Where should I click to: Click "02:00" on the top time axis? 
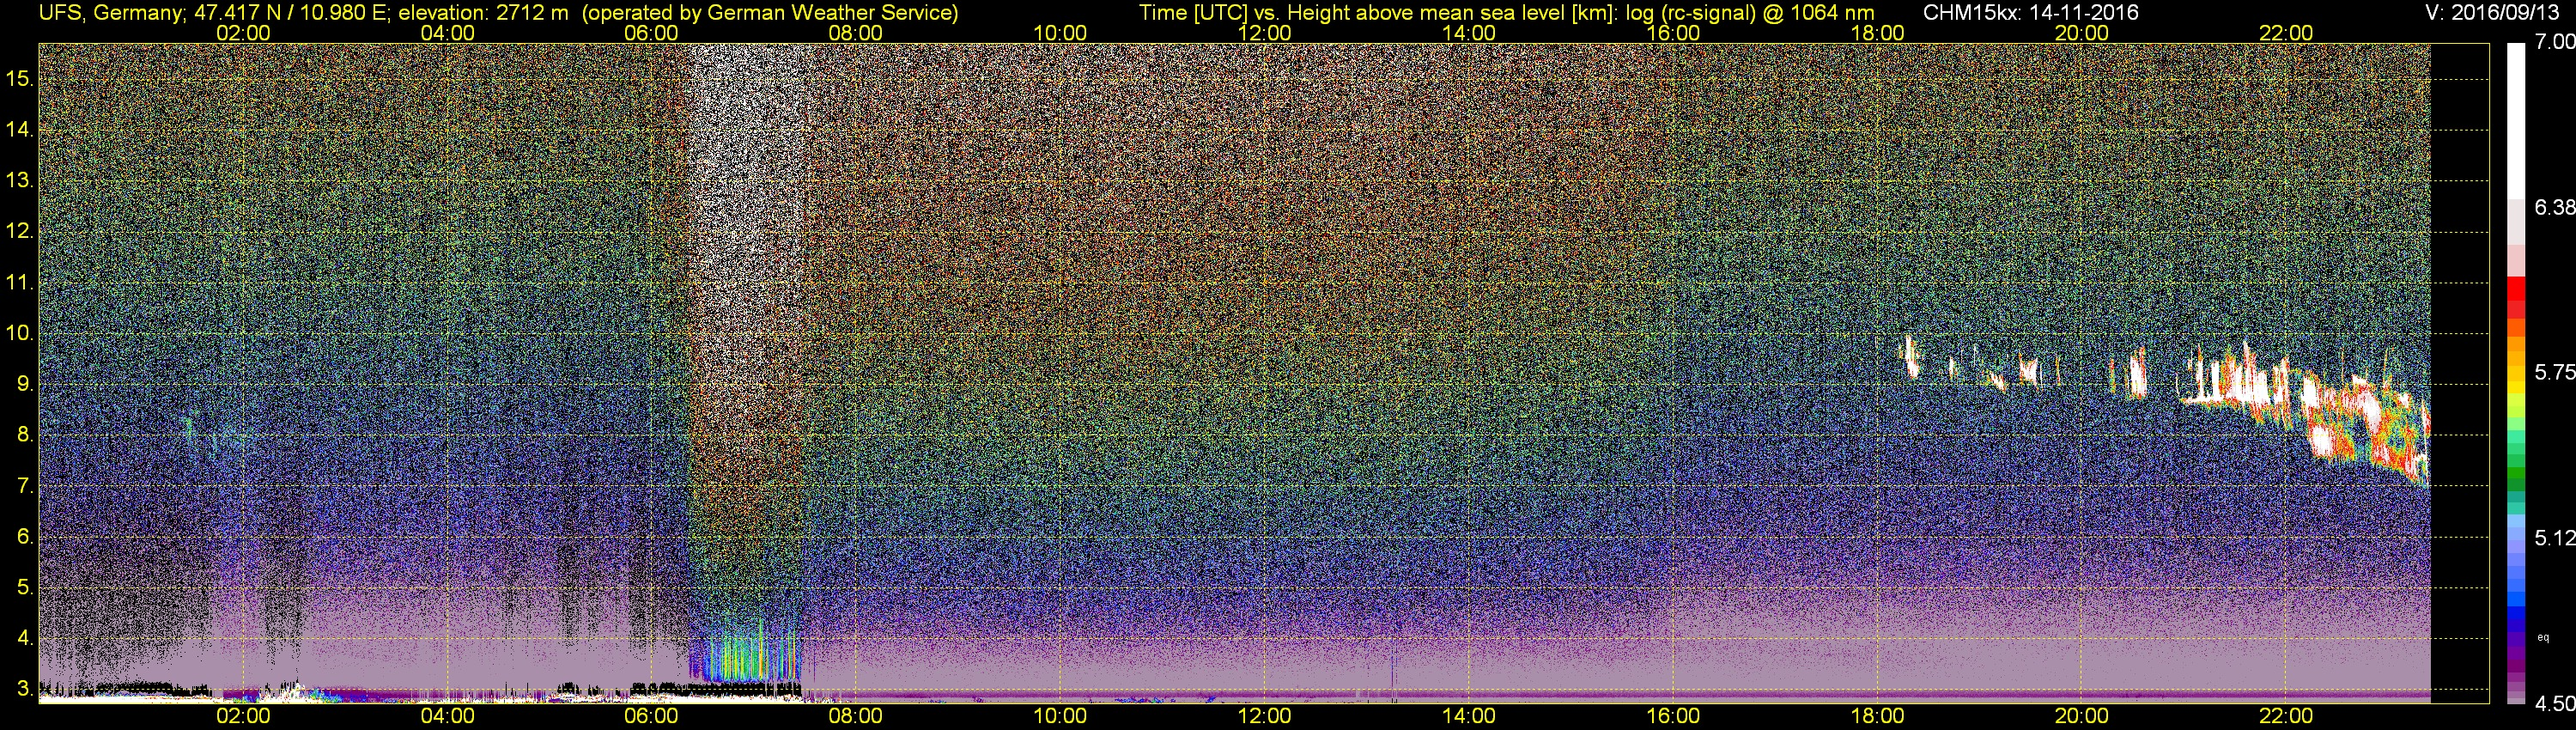(243, 33)
